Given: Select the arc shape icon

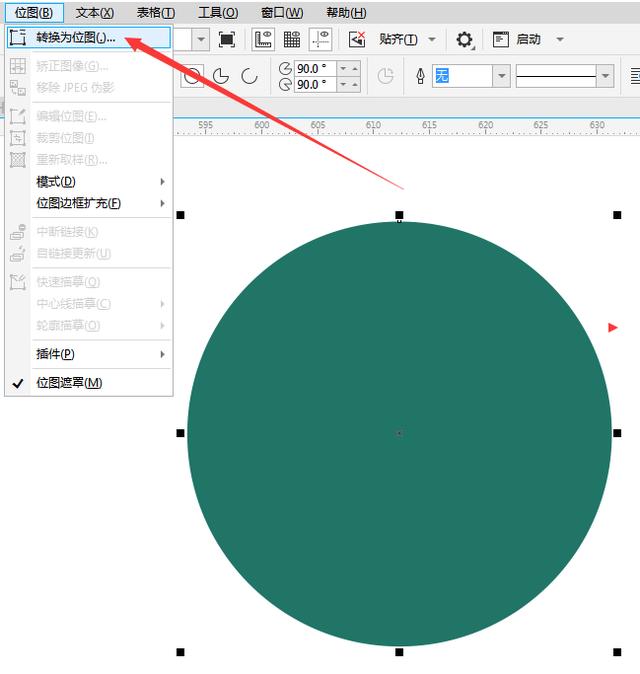Looking at the screenshot, I should pyautogui.click(x=249, y=77).
